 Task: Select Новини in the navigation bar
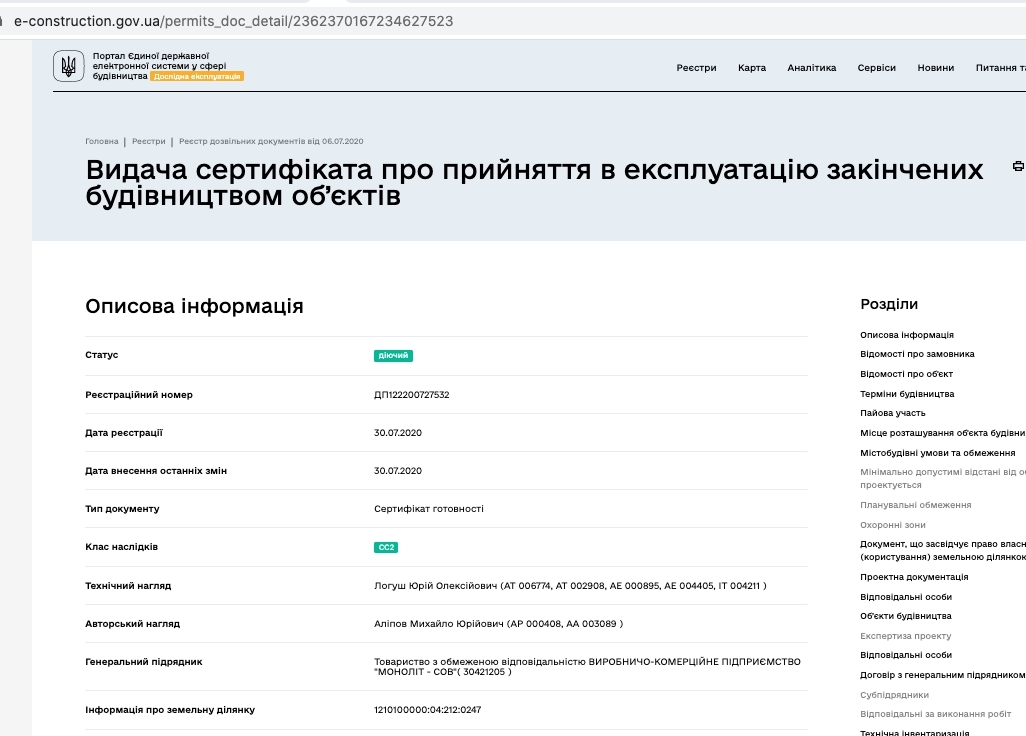(935, 68)
